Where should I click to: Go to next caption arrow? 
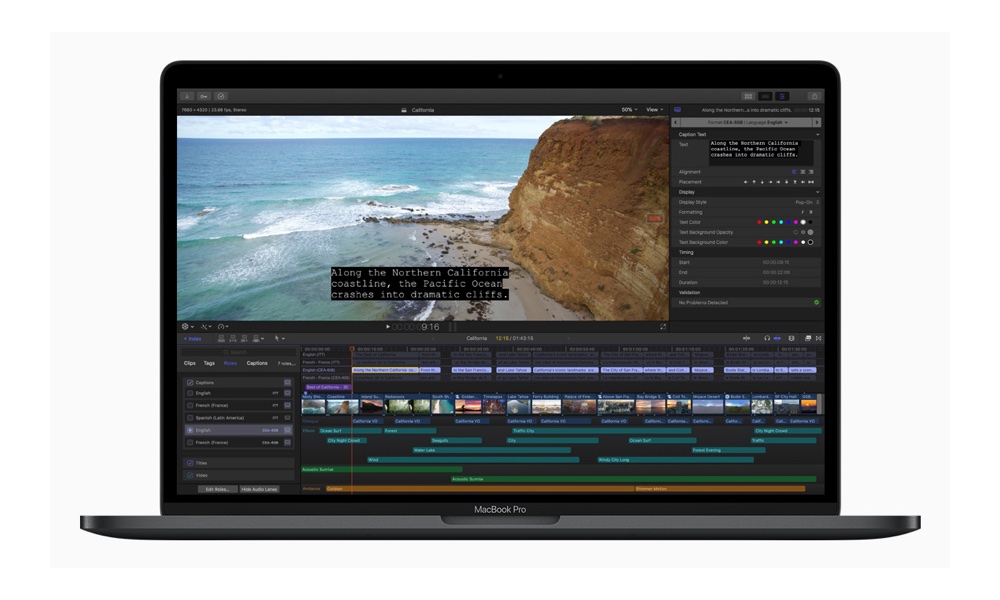coord(816,122)
